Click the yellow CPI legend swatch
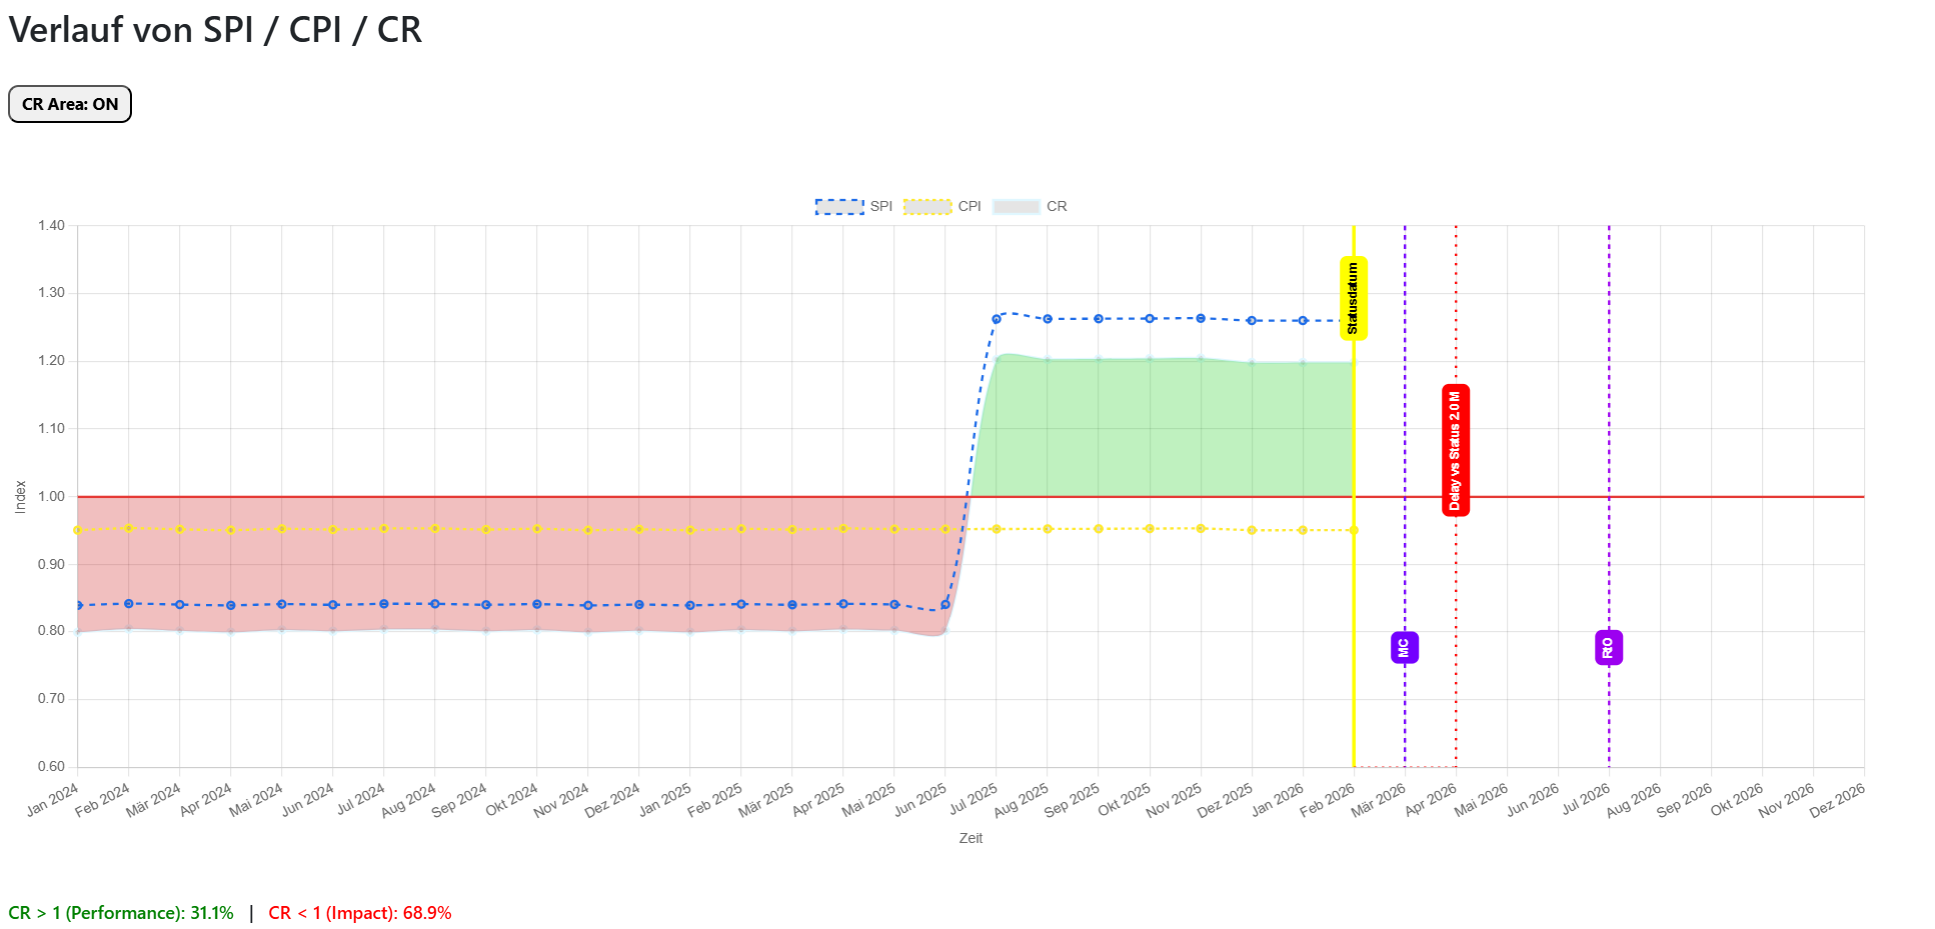This screenshot has width=1935, height=929. tap(927, 206)
